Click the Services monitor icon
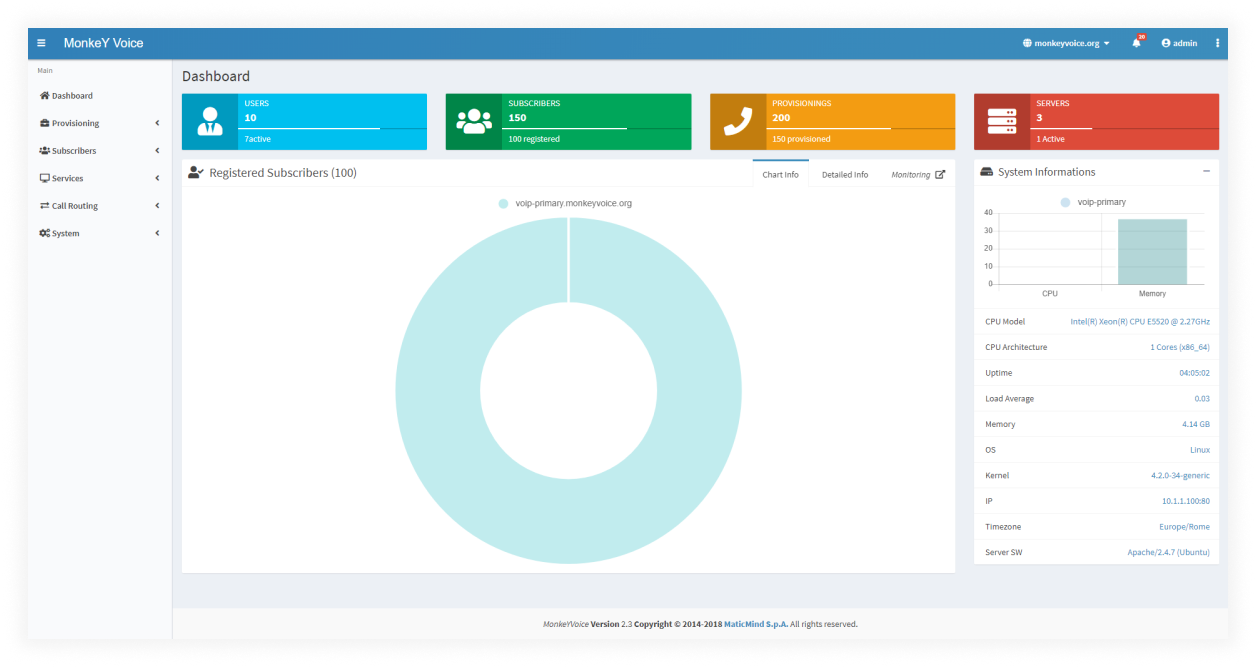Screen dimensions: 1256x667 click(x=44, y=178)
